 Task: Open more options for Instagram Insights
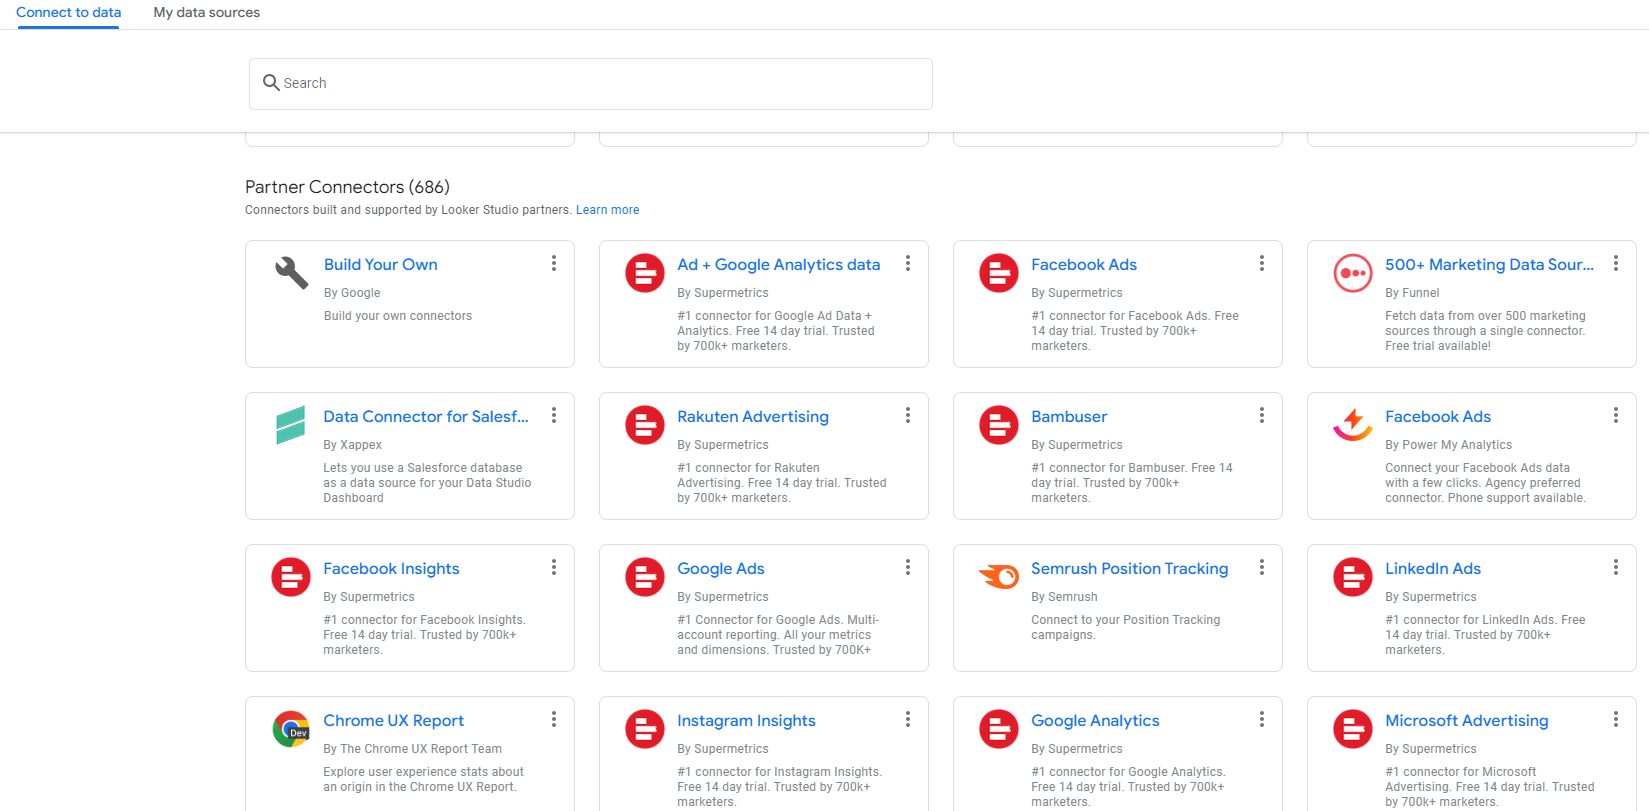coord(907,719)
